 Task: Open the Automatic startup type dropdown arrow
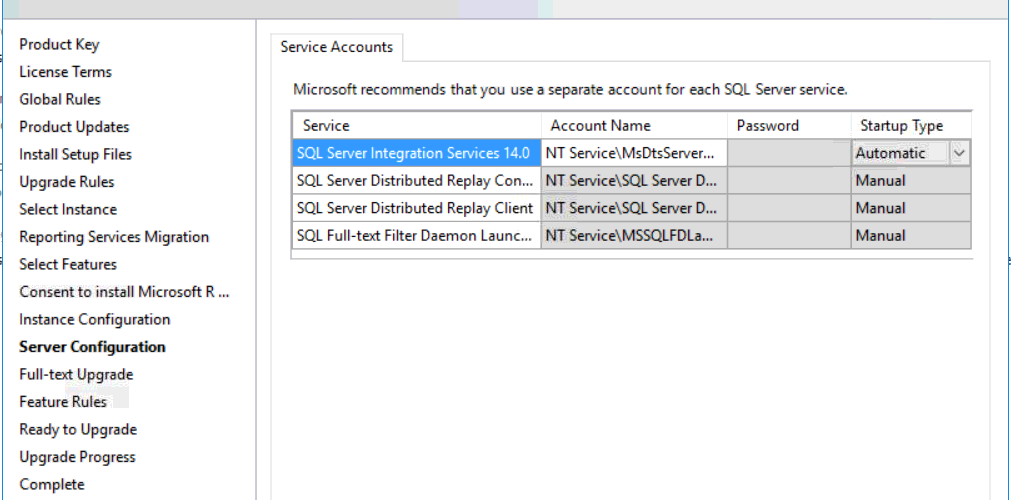tap(959, 153)
